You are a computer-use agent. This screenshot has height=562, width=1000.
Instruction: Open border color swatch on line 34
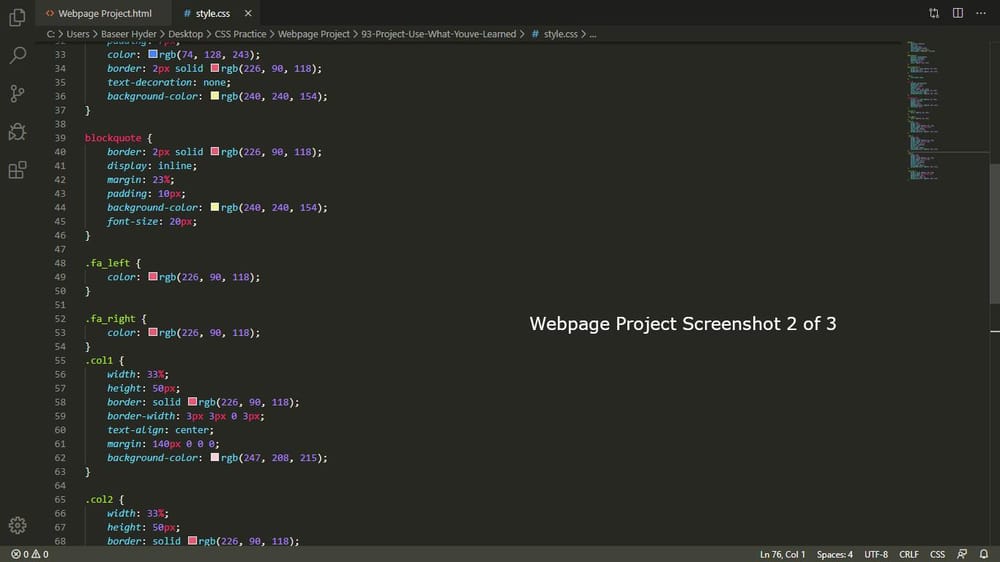coord(215,68)
